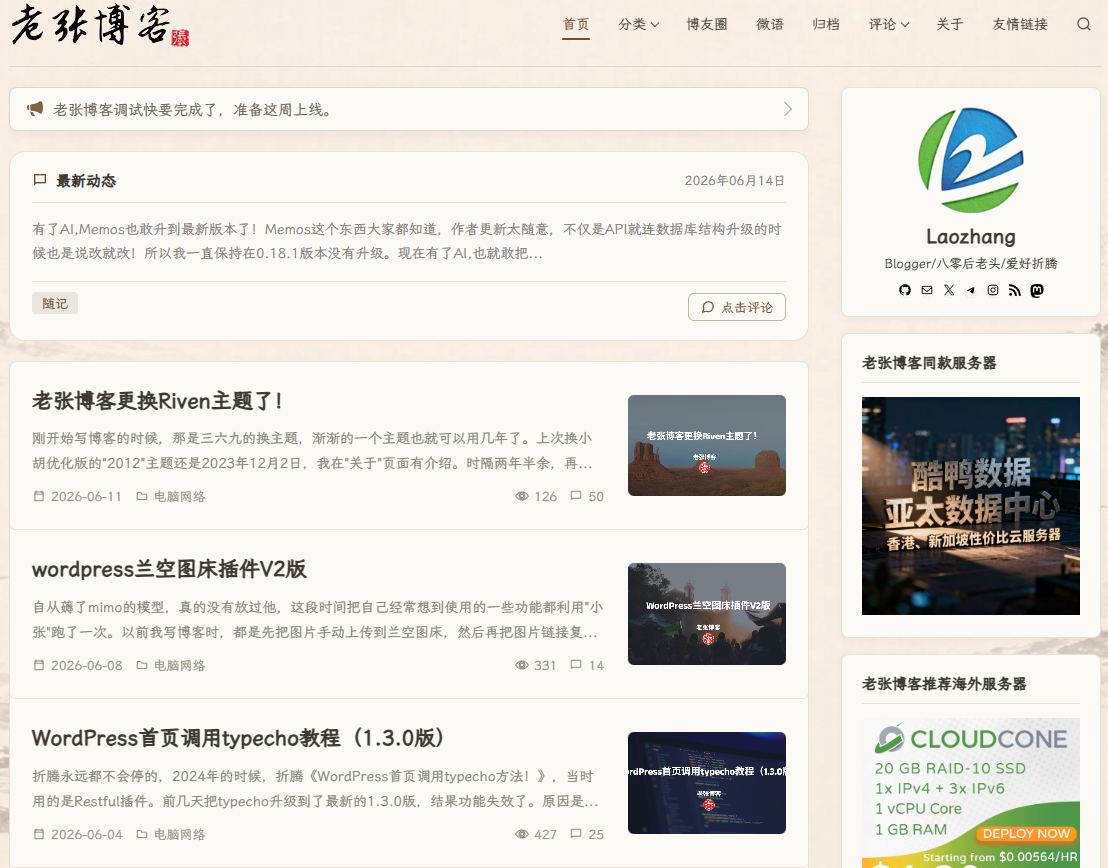Screen dimensions: 1108x868
Task: Click the 老张博客推荐海外服务器 heading
Action: coord(943,684)
